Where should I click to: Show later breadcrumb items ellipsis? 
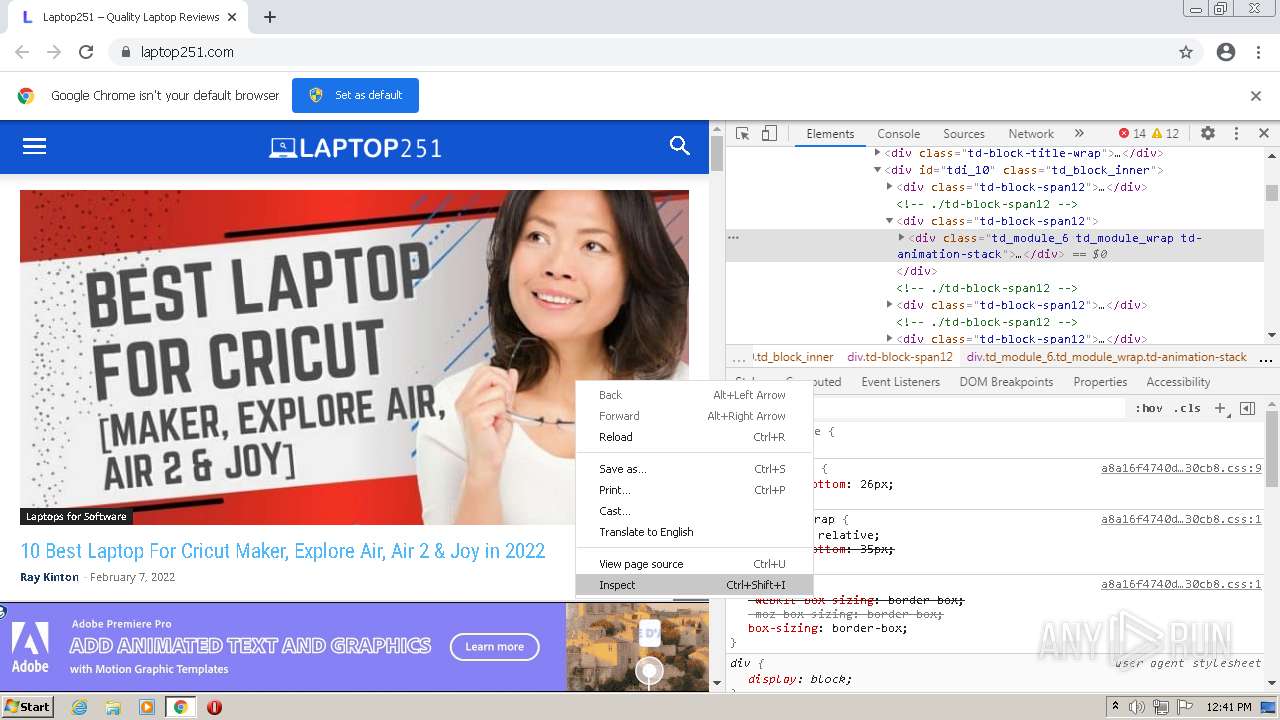(1265, 357)
